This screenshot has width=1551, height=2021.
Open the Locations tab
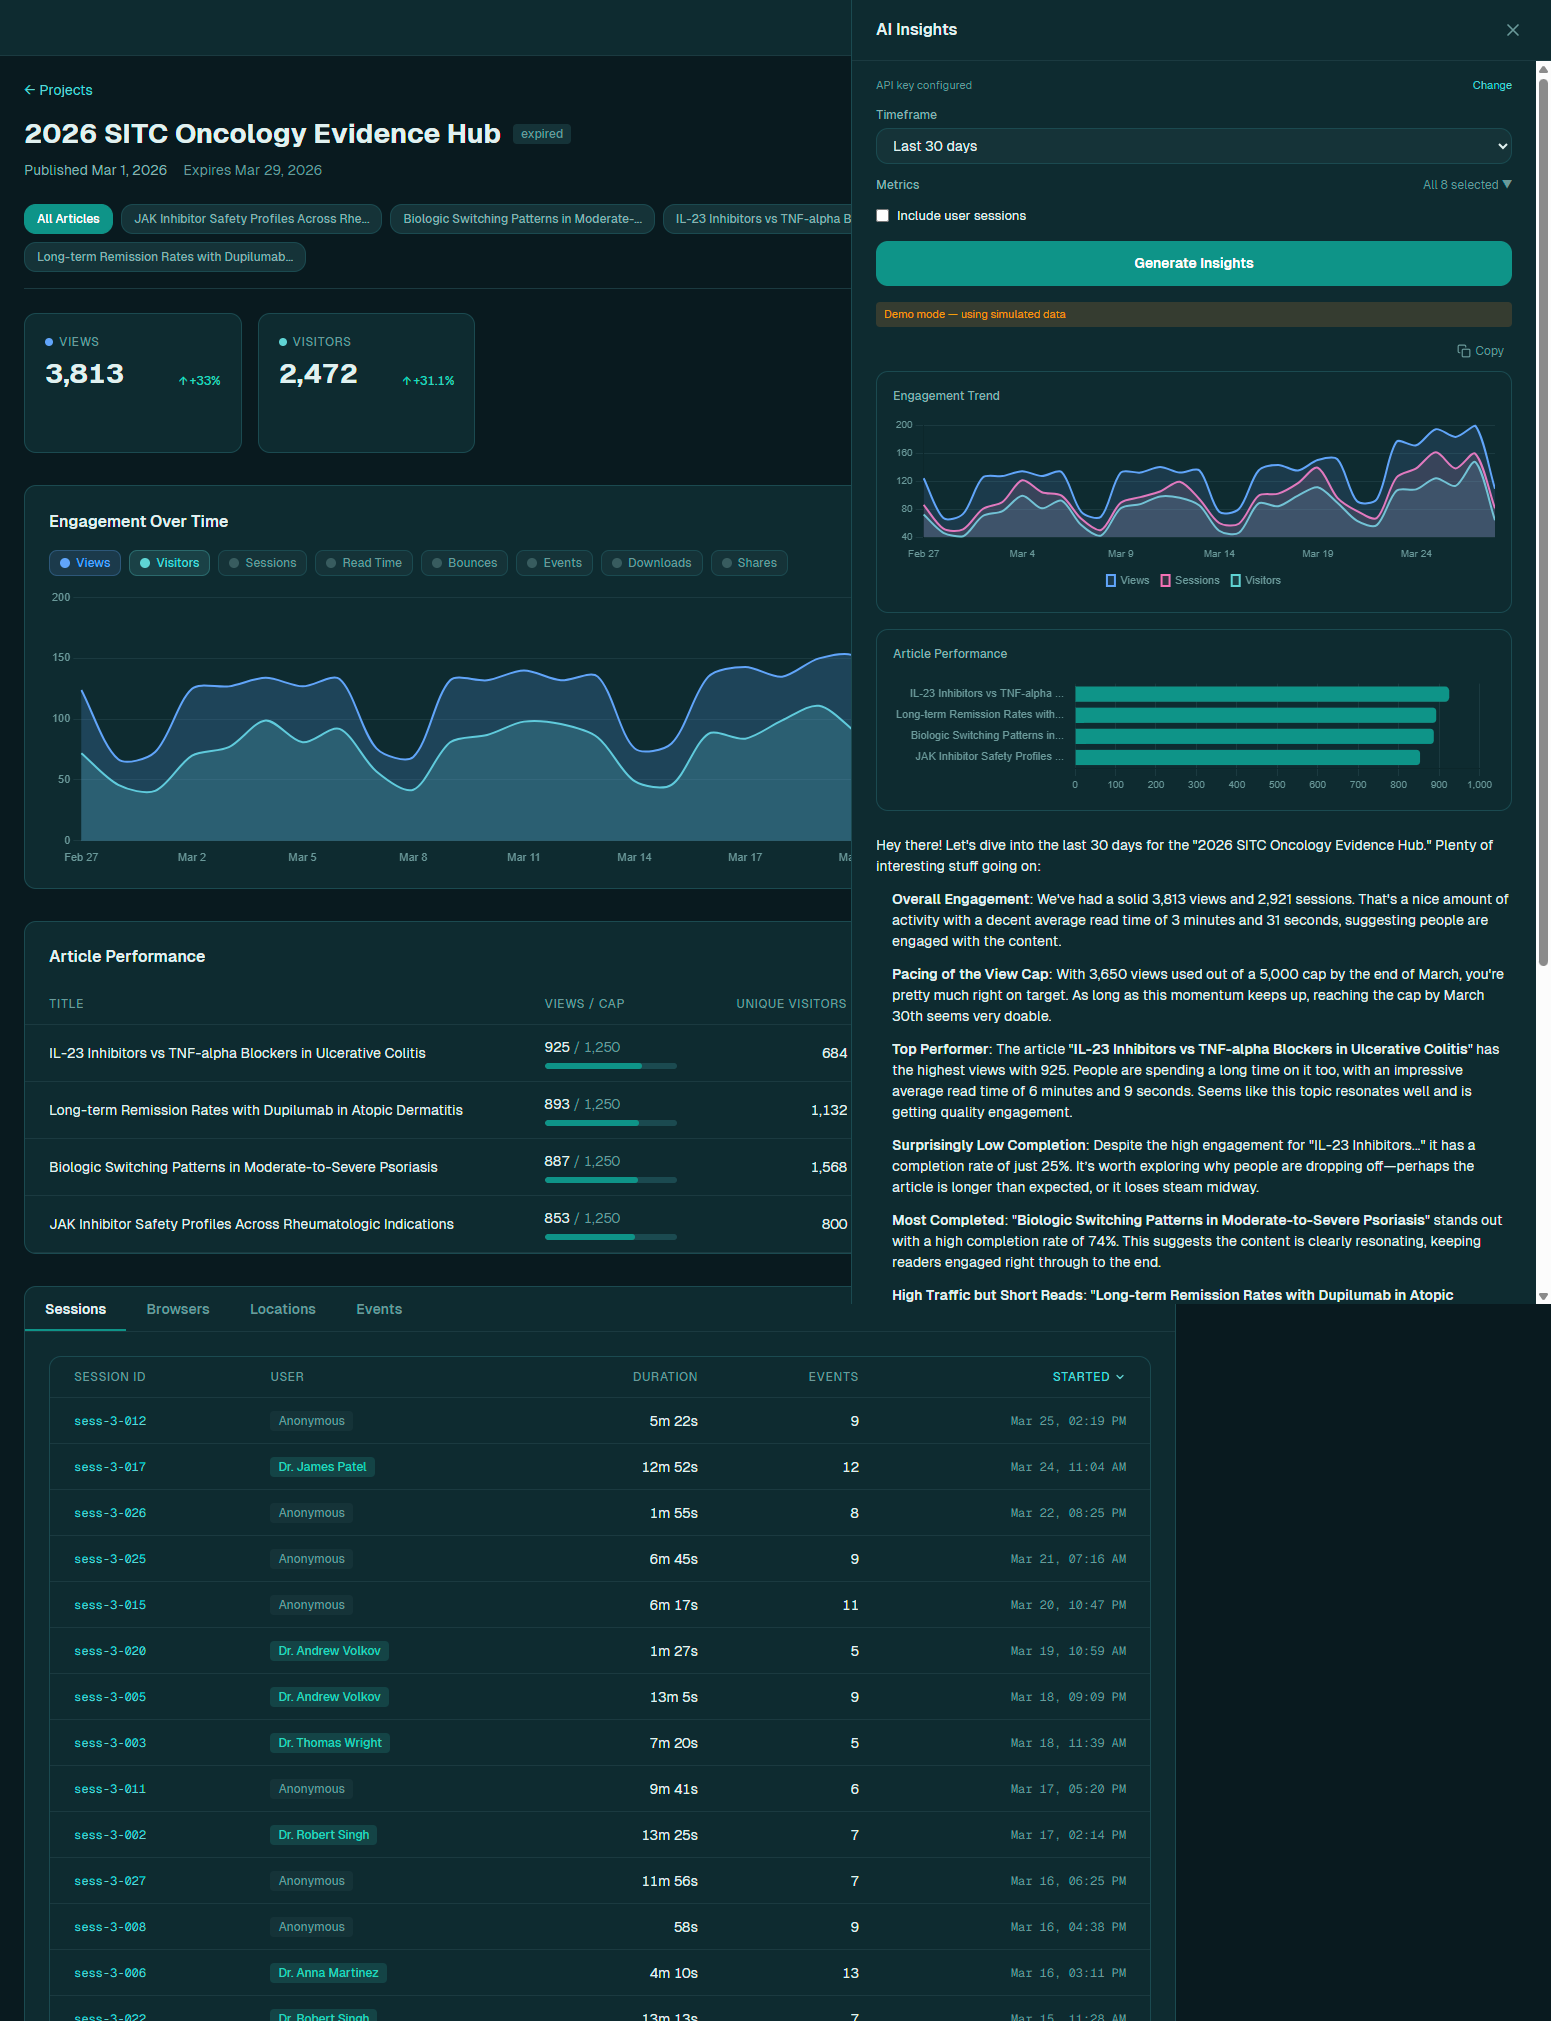(283, 1309)
